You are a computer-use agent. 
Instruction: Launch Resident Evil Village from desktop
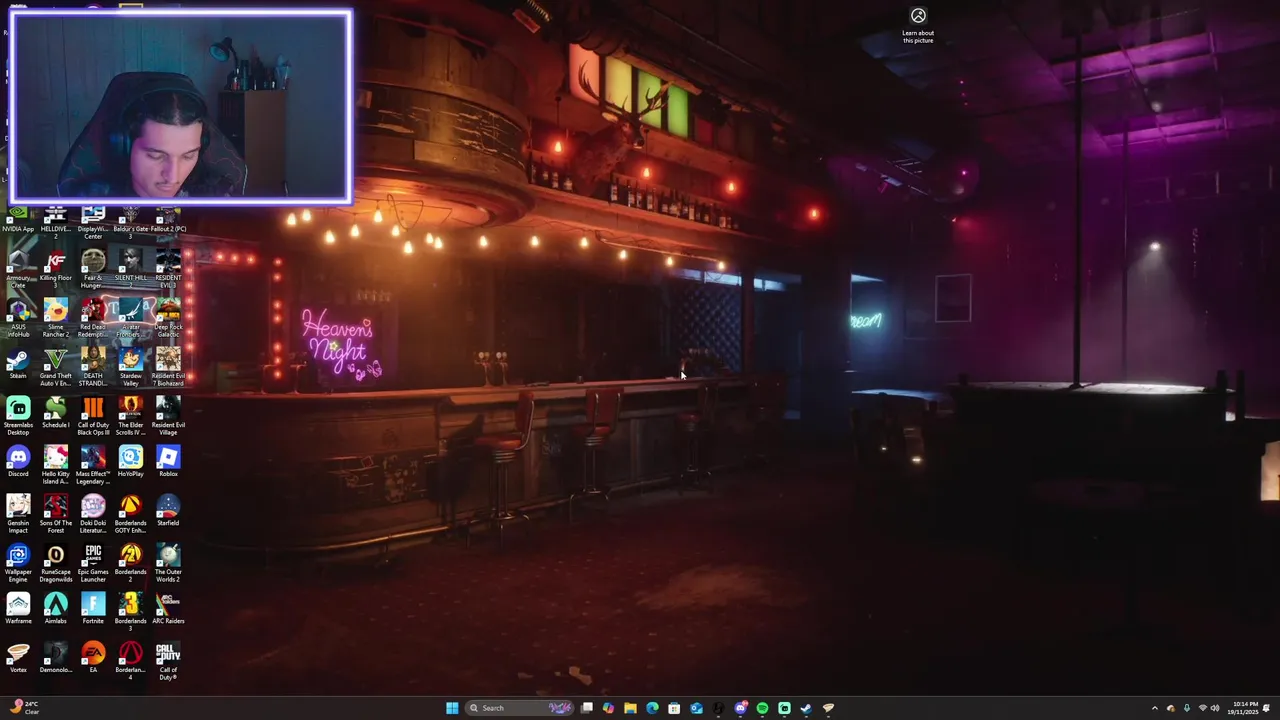[x=168, y=416]
